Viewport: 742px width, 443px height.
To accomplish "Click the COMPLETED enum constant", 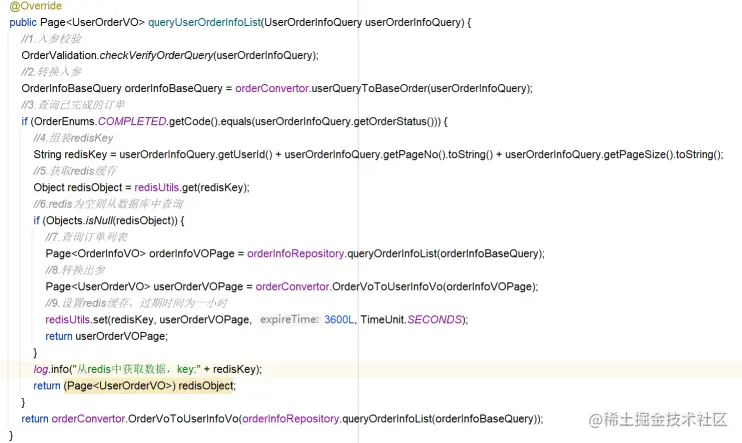I will (132, 122).
